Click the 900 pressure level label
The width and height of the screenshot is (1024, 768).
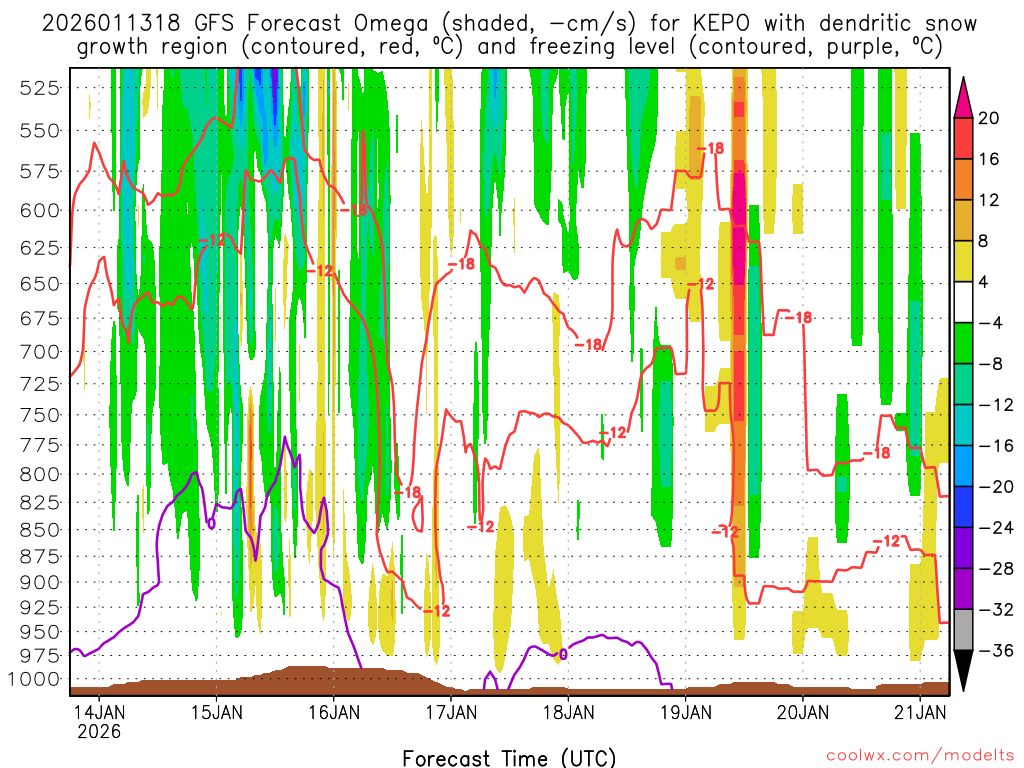point(40,583)
